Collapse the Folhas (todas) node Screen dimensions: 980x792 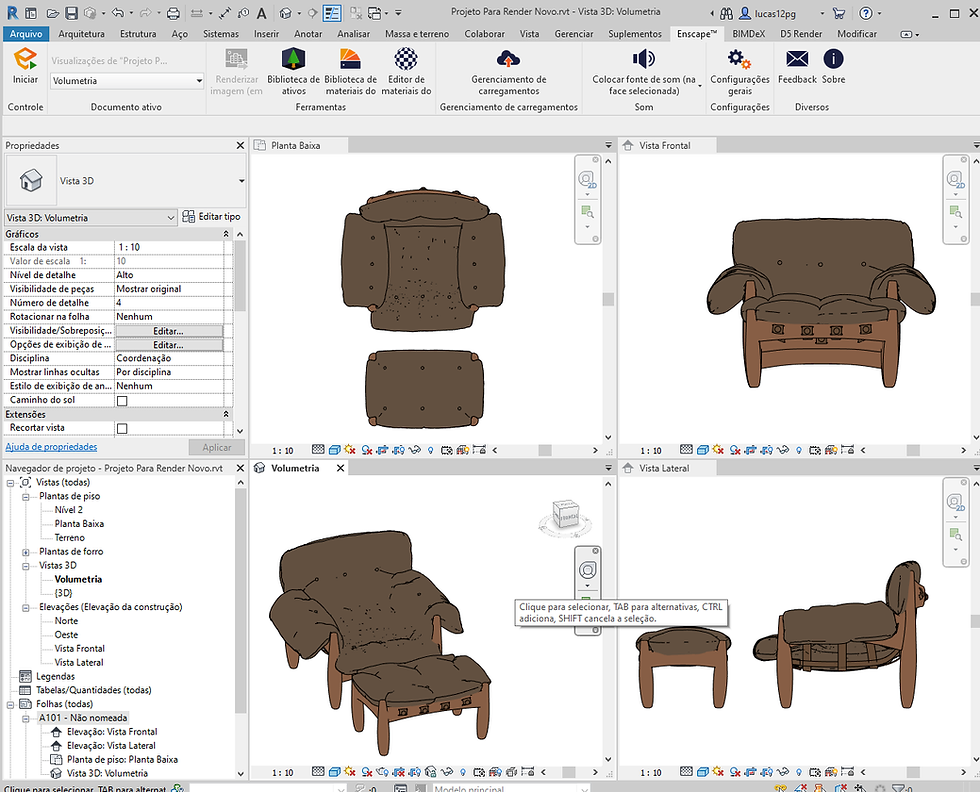tap(11, 704)
